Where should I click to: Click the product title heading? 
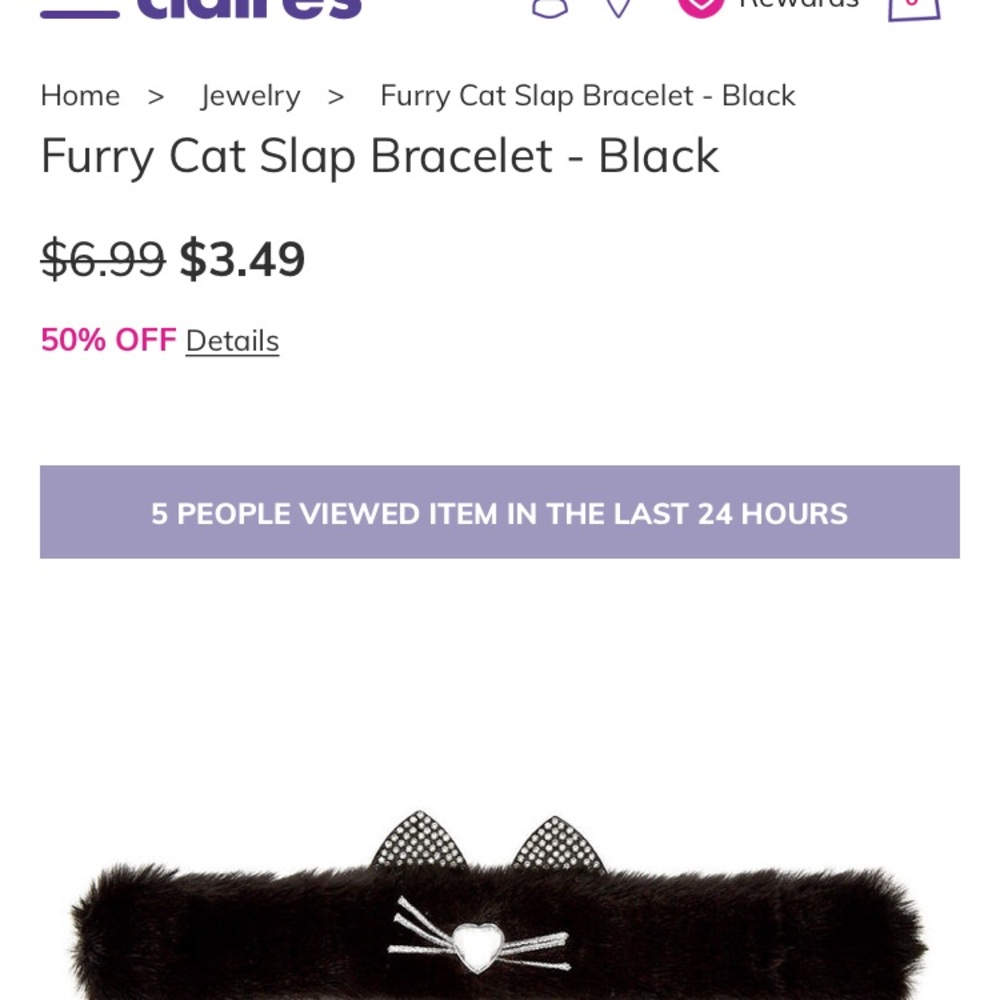380,156
